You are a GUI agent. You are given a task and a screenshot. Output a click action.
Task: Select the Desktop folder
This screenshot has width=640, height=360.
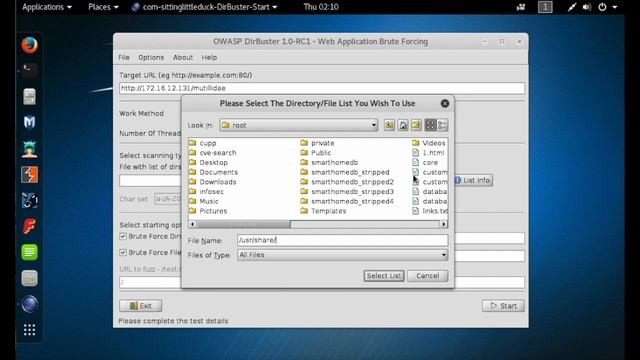pos(209,162)
